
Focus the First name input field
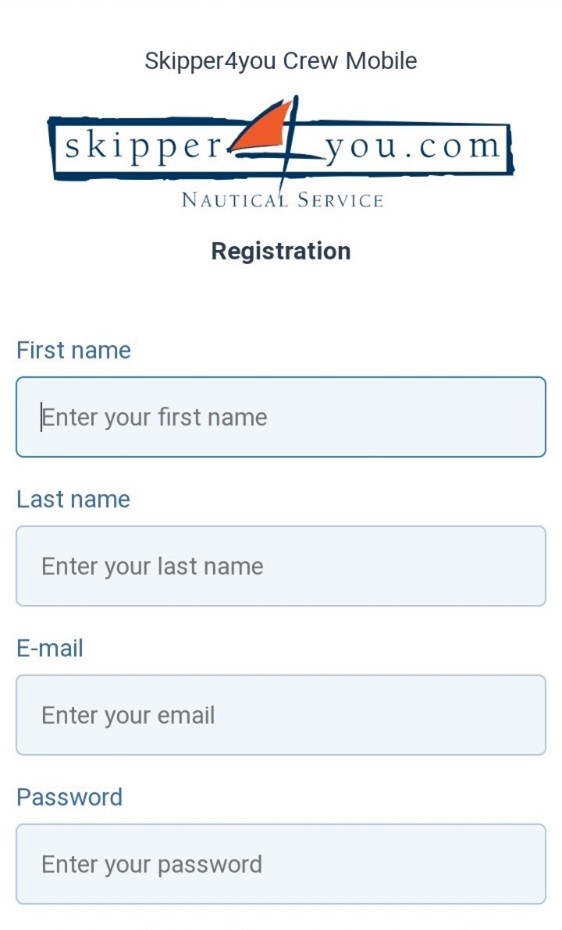[x=281, y=417]
